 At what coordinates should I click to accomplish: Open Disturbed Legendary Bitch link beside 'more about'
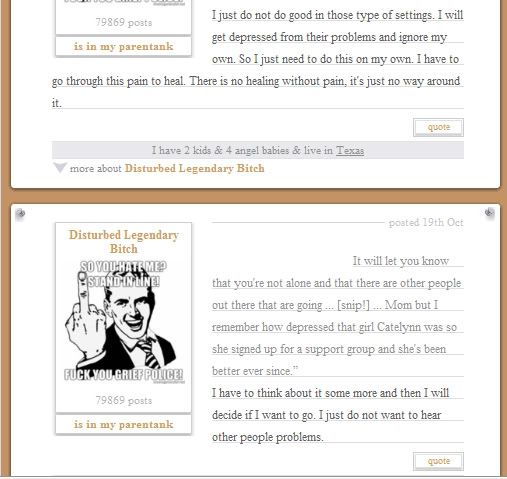[194, 168]
